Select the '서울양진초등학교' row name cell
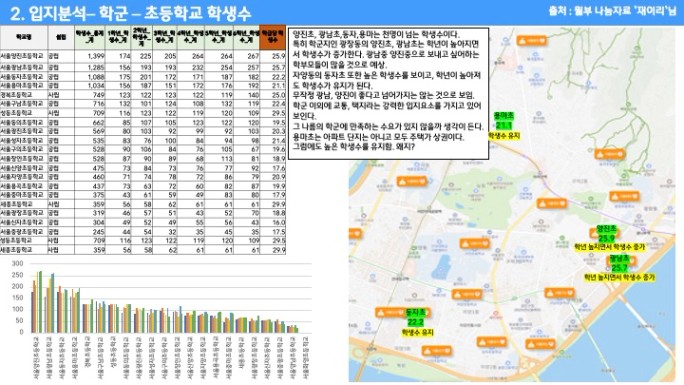 (x=24, y=56)
